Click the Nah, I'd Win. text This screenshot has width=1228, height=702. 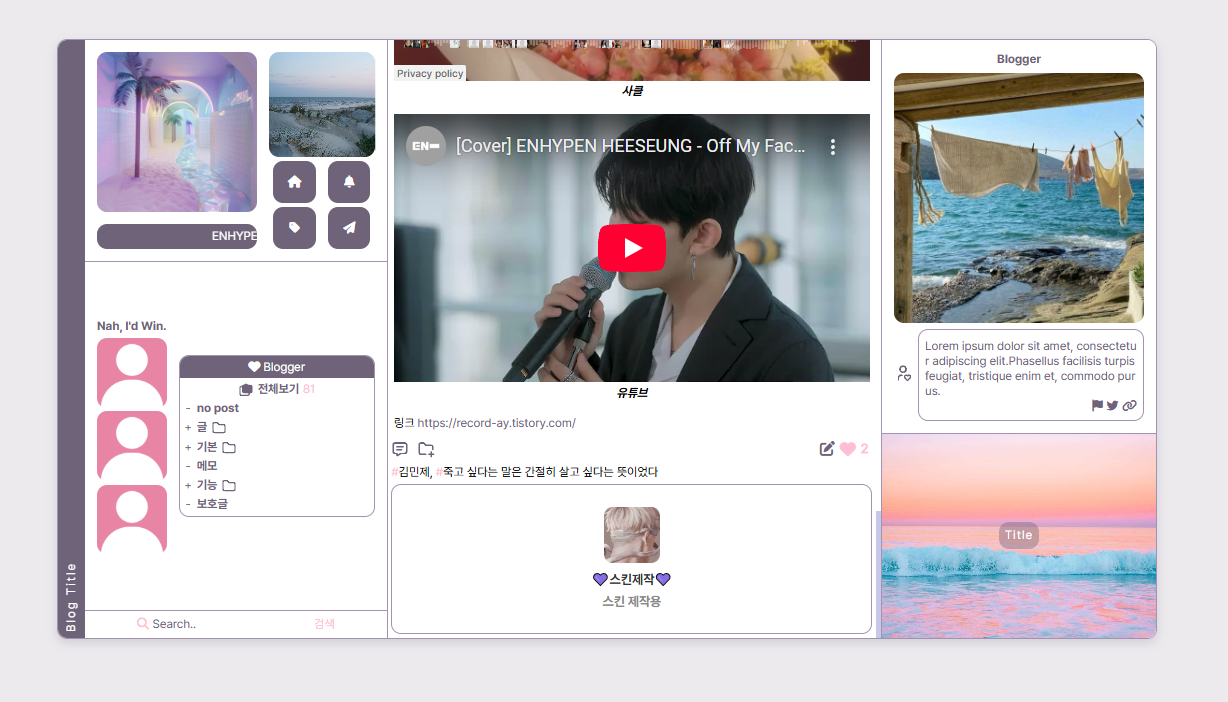click(x=132, y=326)
